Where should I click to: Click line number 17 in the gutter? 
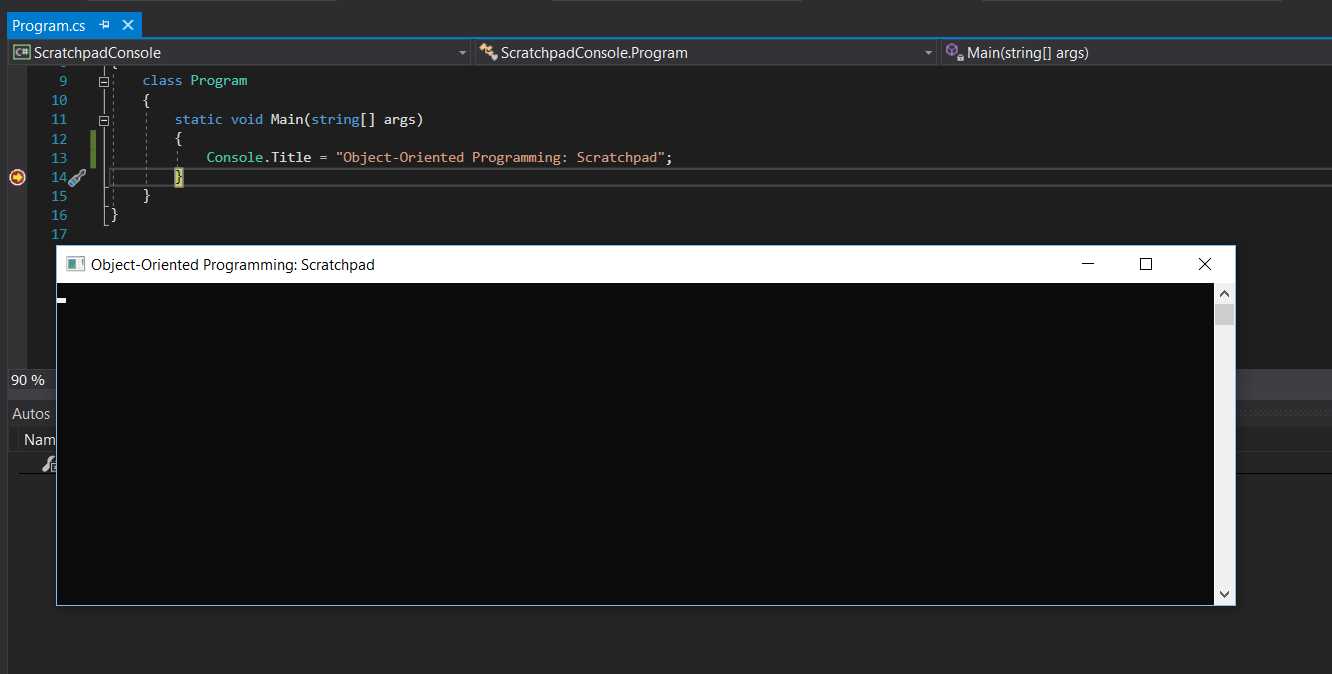click(x=58, y=235)
